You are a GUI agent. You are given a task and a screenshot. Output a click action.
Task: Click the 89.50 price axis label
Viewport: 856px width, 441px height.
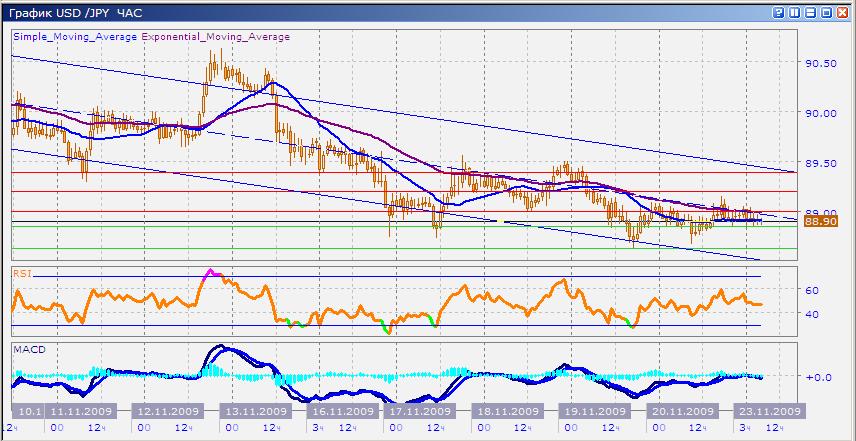point(821,163)
